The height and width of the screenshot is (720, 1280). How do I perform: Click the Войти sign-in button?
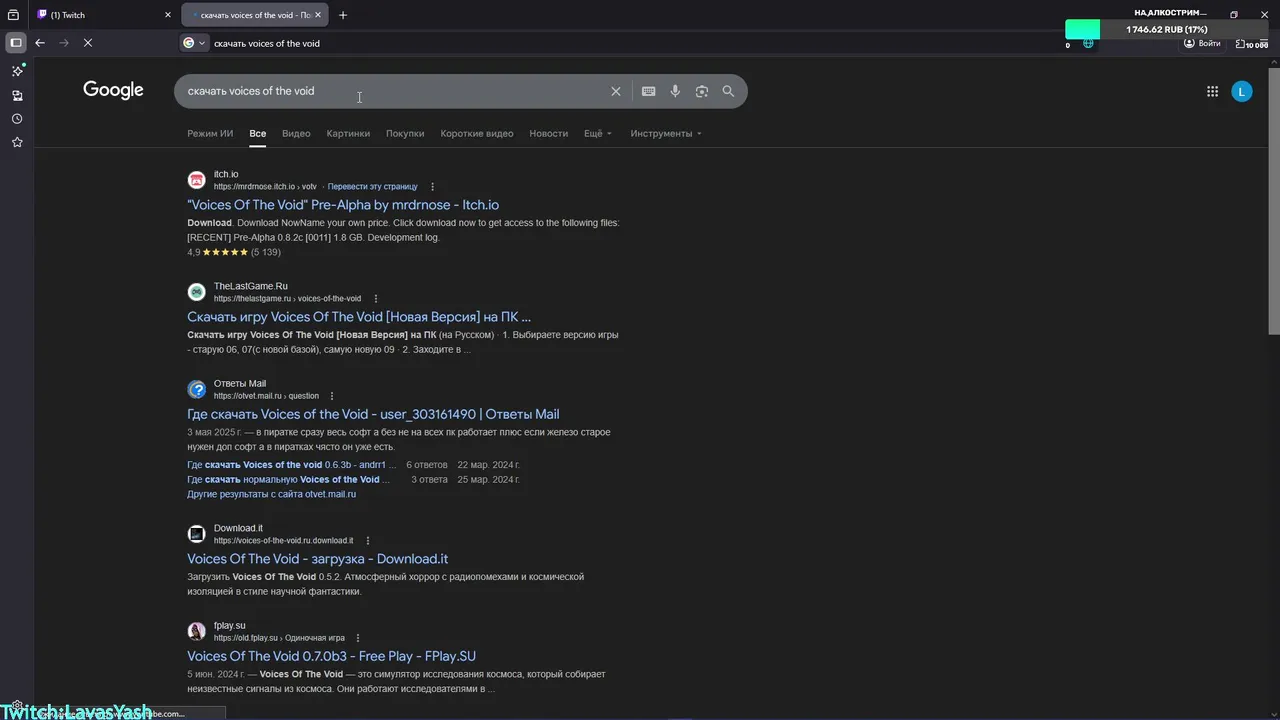[1203, 43]
